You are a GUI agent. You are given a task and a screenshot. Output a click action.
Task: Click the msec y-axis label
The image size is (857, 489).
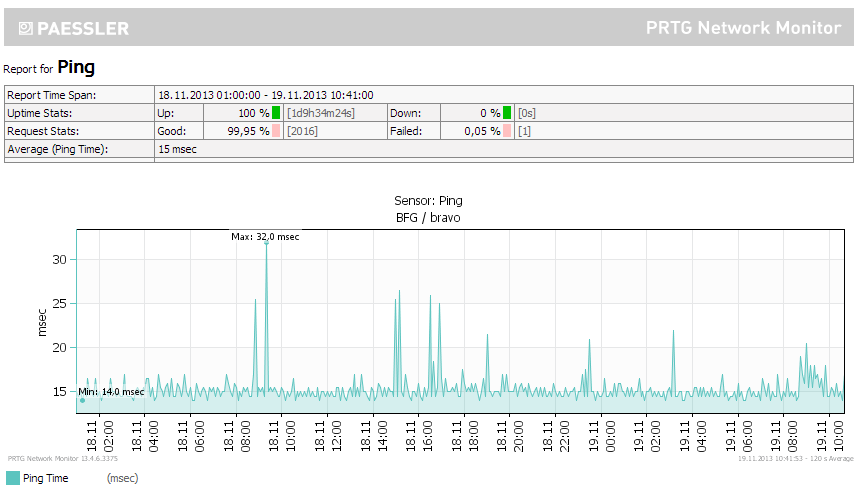pyautogui.click(x=42, y=322)
